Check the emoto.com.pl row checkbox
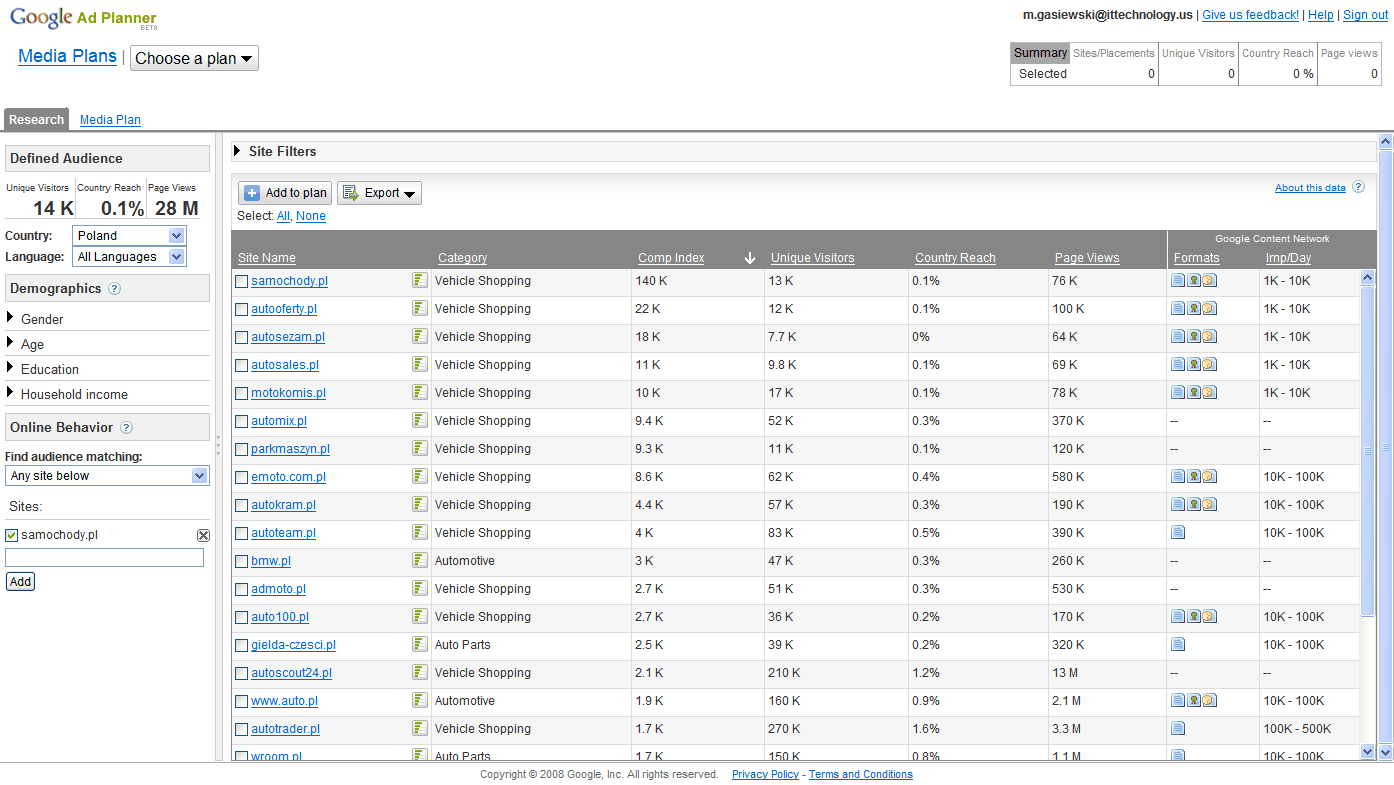Image resolution: width=1394 pixels, height=785 pixels. 241,478
